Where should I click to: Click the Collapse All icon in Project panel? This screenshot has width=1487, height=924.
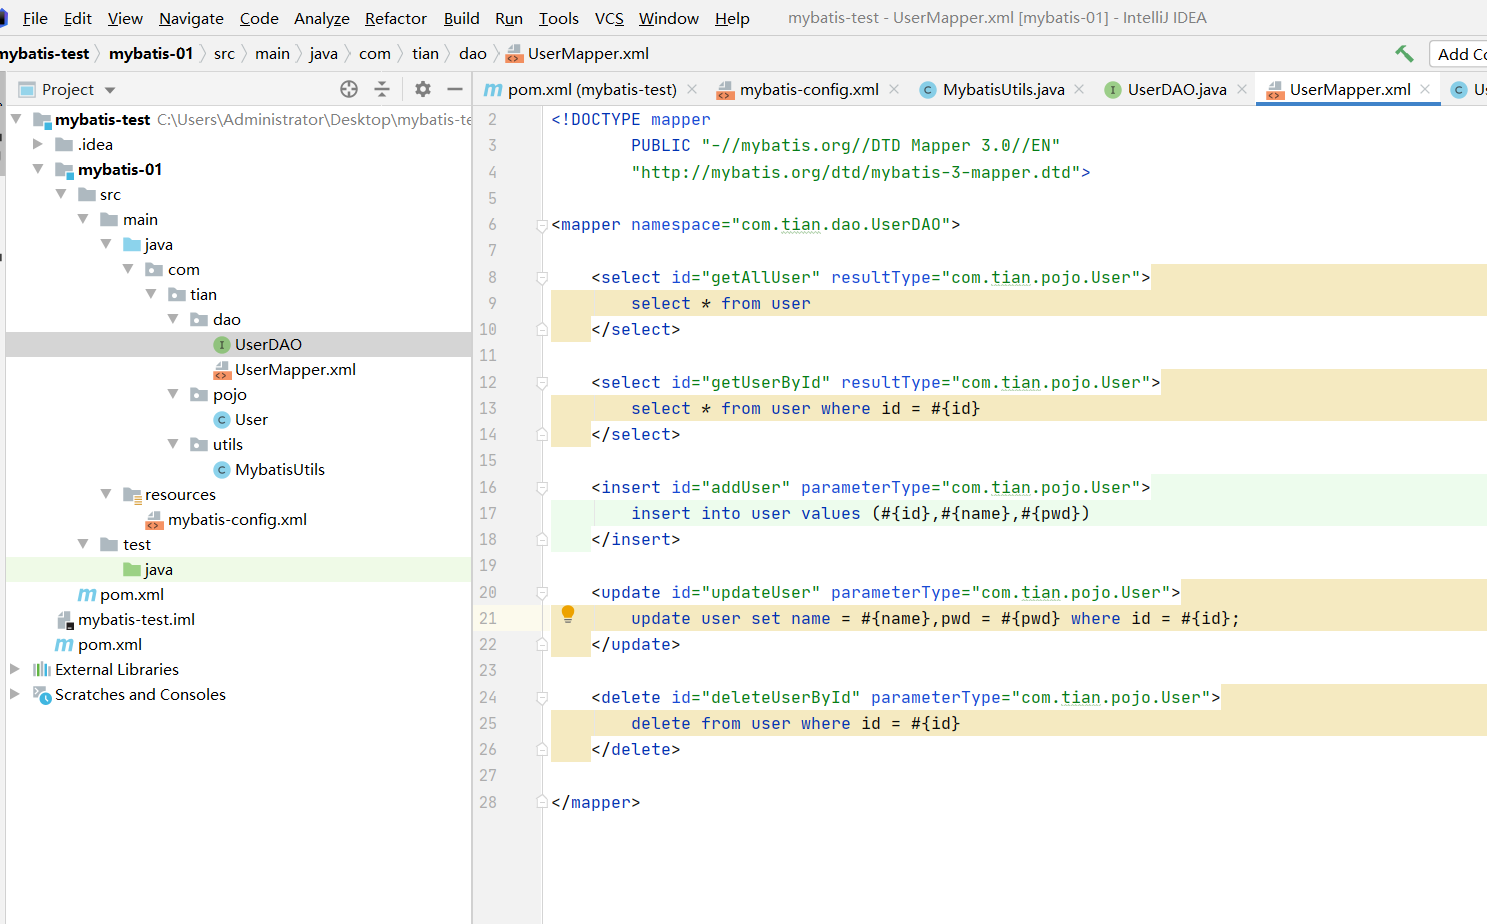pyautogui.click(x=382, y=89)
